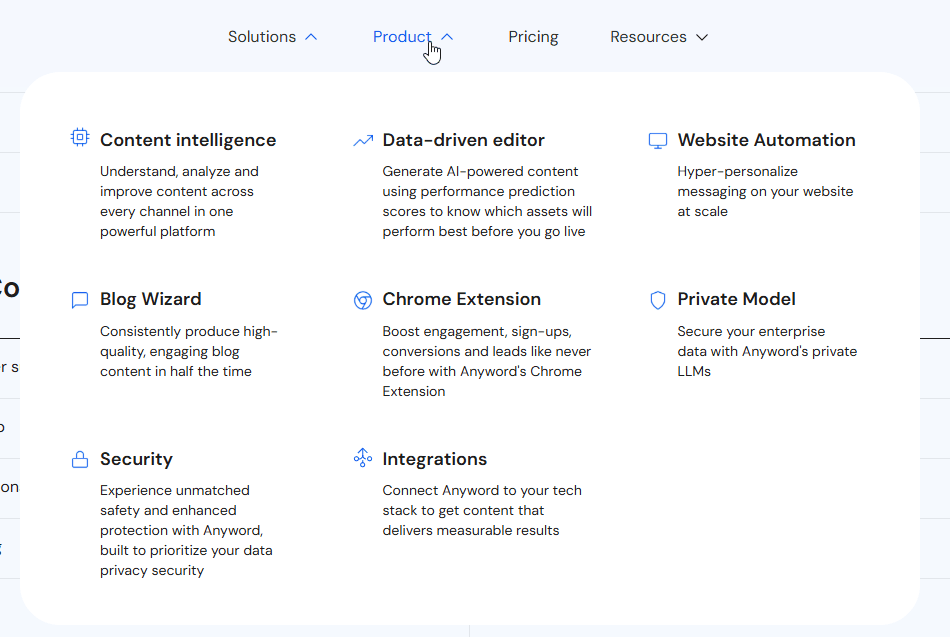Go to Content intelligence heading link
950x637 pixels.
click(x=188, y=140)
